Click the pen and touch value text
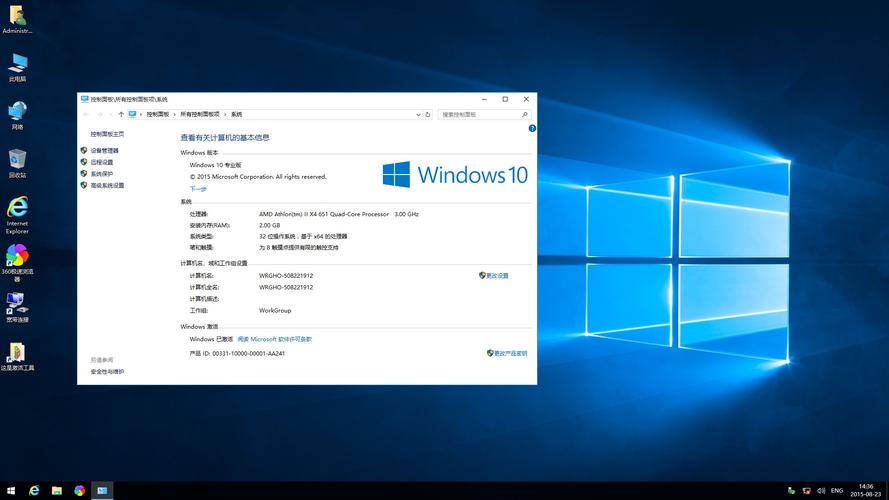 (298, 248)
